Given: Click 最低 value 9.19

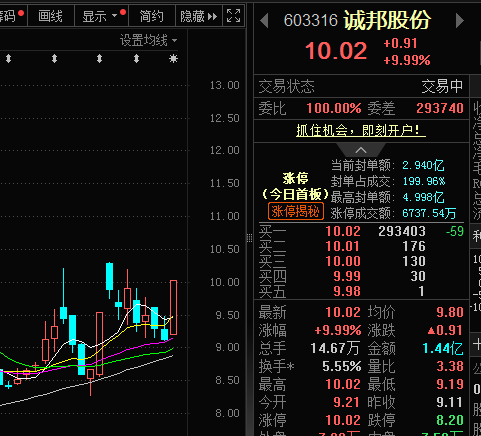Looking at the screenshot, I should pyautogui.click(x=450, y=384).
